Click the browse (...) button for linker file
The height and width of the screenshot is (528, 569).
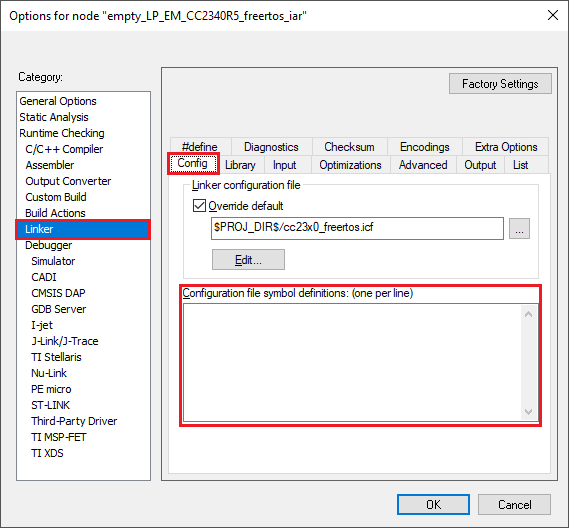point(519,229)
